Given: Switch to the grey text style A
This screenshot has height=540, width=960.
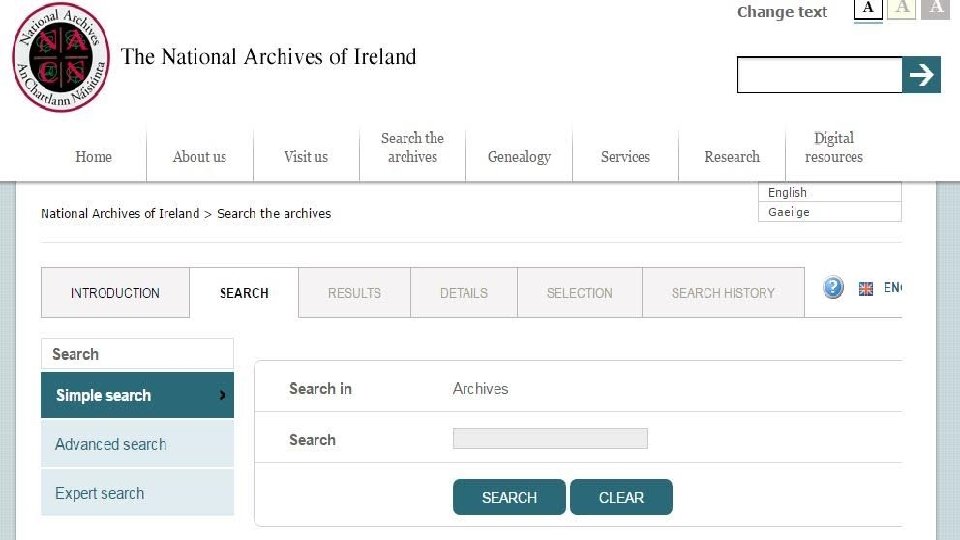Looking at the screenshot, I should (936, 9).
